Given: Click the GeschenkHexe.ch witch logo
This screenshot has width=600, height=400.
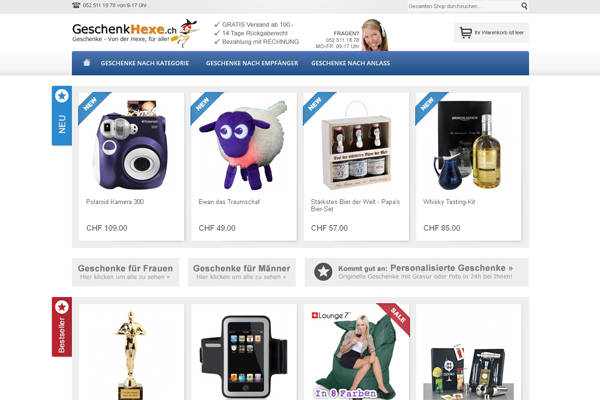Looking at the screenshot, I should [x=135, y=33].
